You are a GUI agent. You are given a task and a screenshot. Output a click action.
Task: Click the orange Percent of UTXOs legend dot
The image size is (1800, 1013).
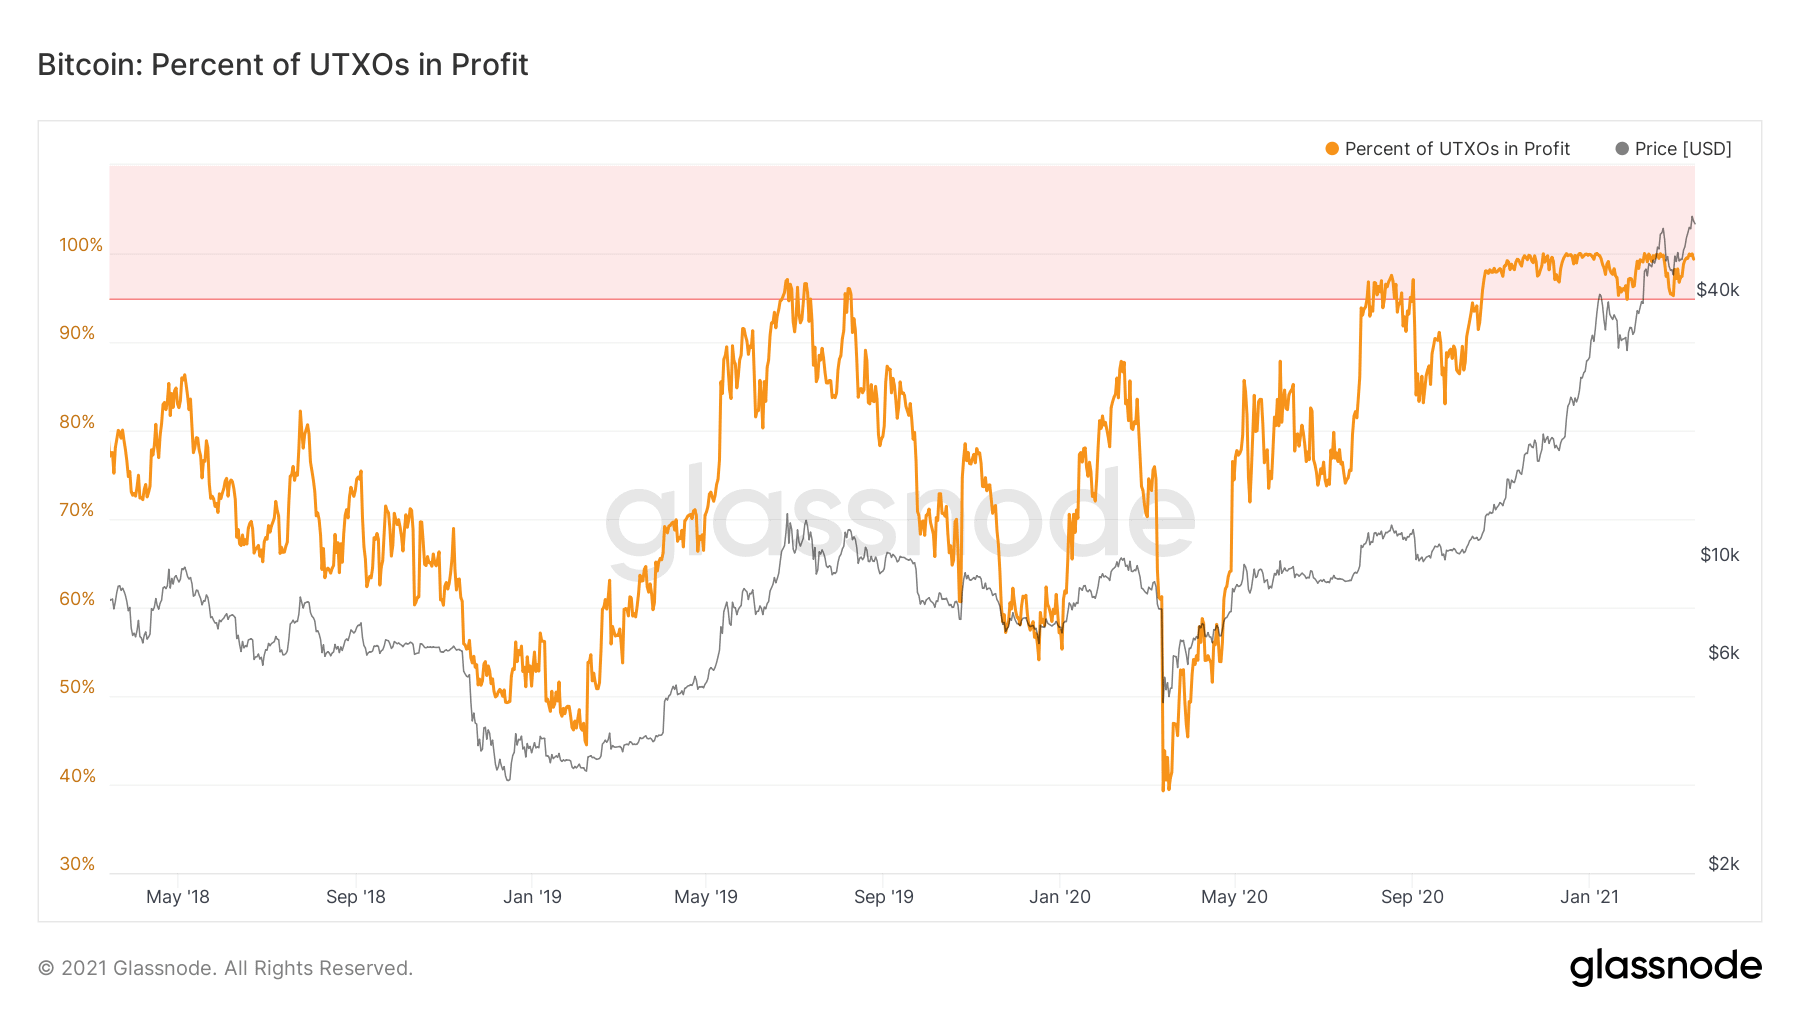coord(1332,149)
